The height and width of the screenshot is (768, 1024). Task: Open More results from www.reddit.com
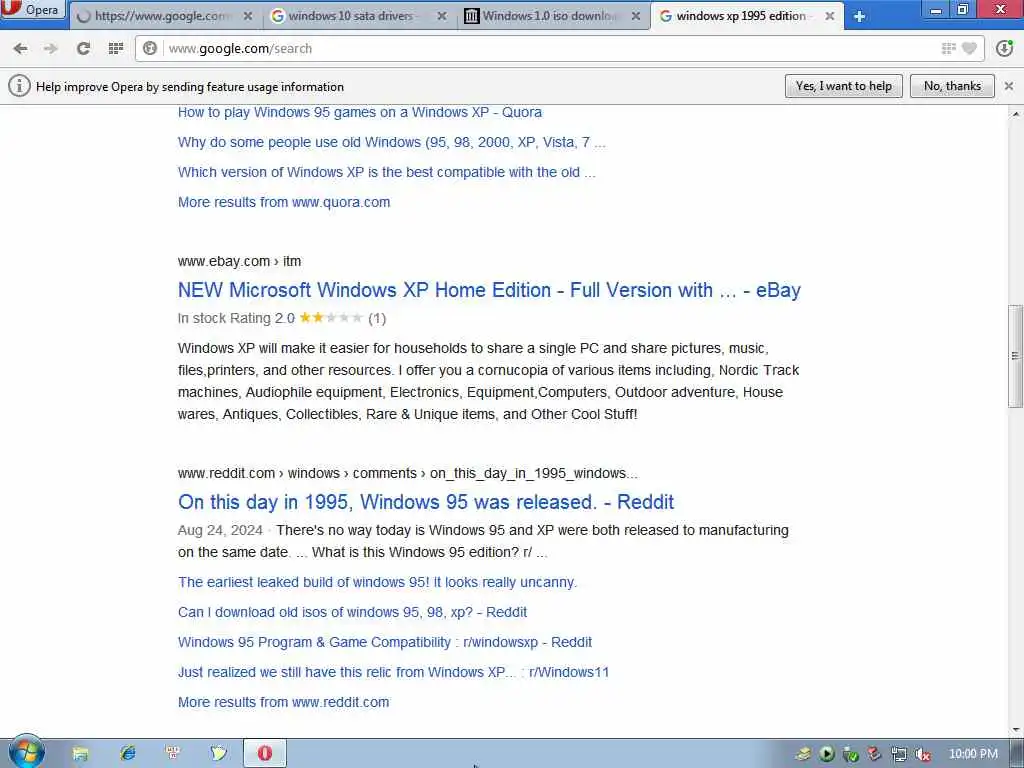tap(283, 703)
